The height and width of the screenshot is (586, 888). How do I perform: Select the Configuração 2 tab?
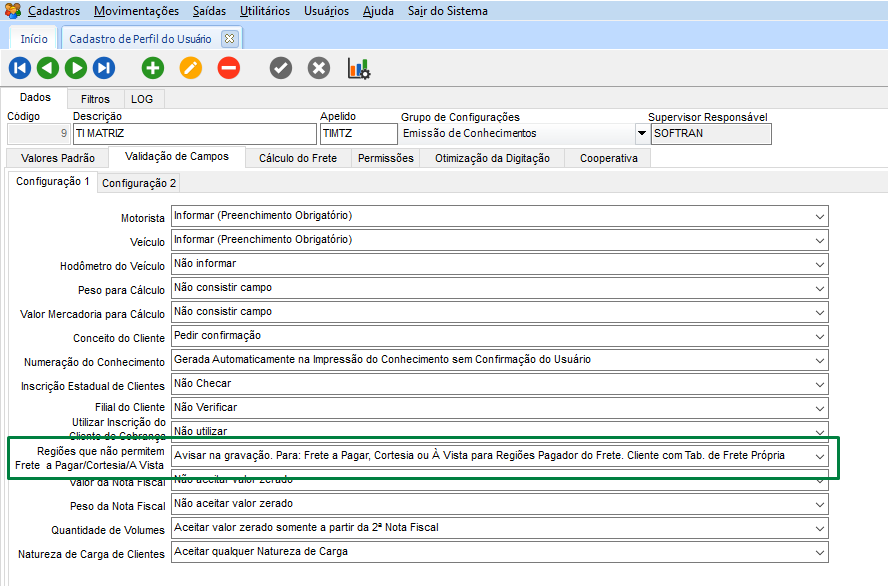[x=139, y=183]
